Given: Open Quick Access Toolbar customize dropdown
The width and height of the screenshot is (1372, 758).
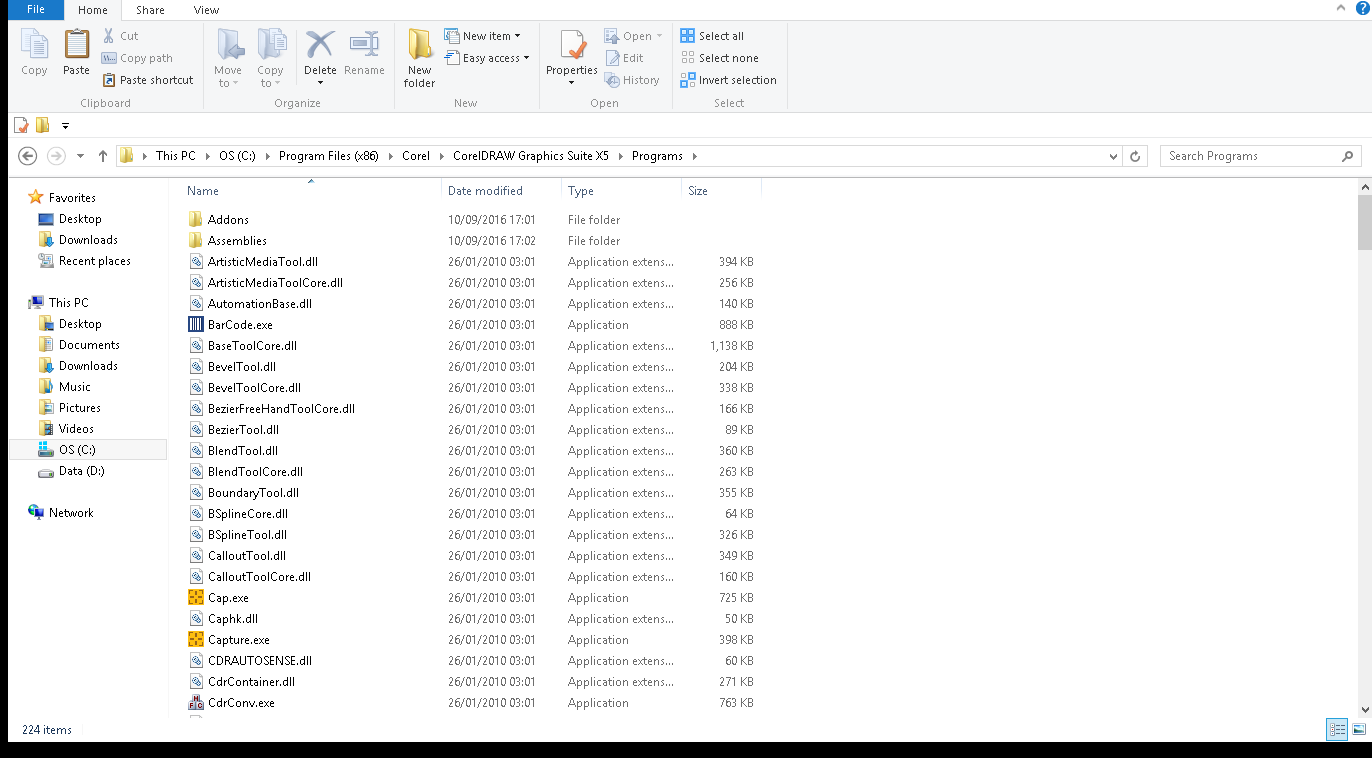Looking at the screenshot, I should coord(65,126).
